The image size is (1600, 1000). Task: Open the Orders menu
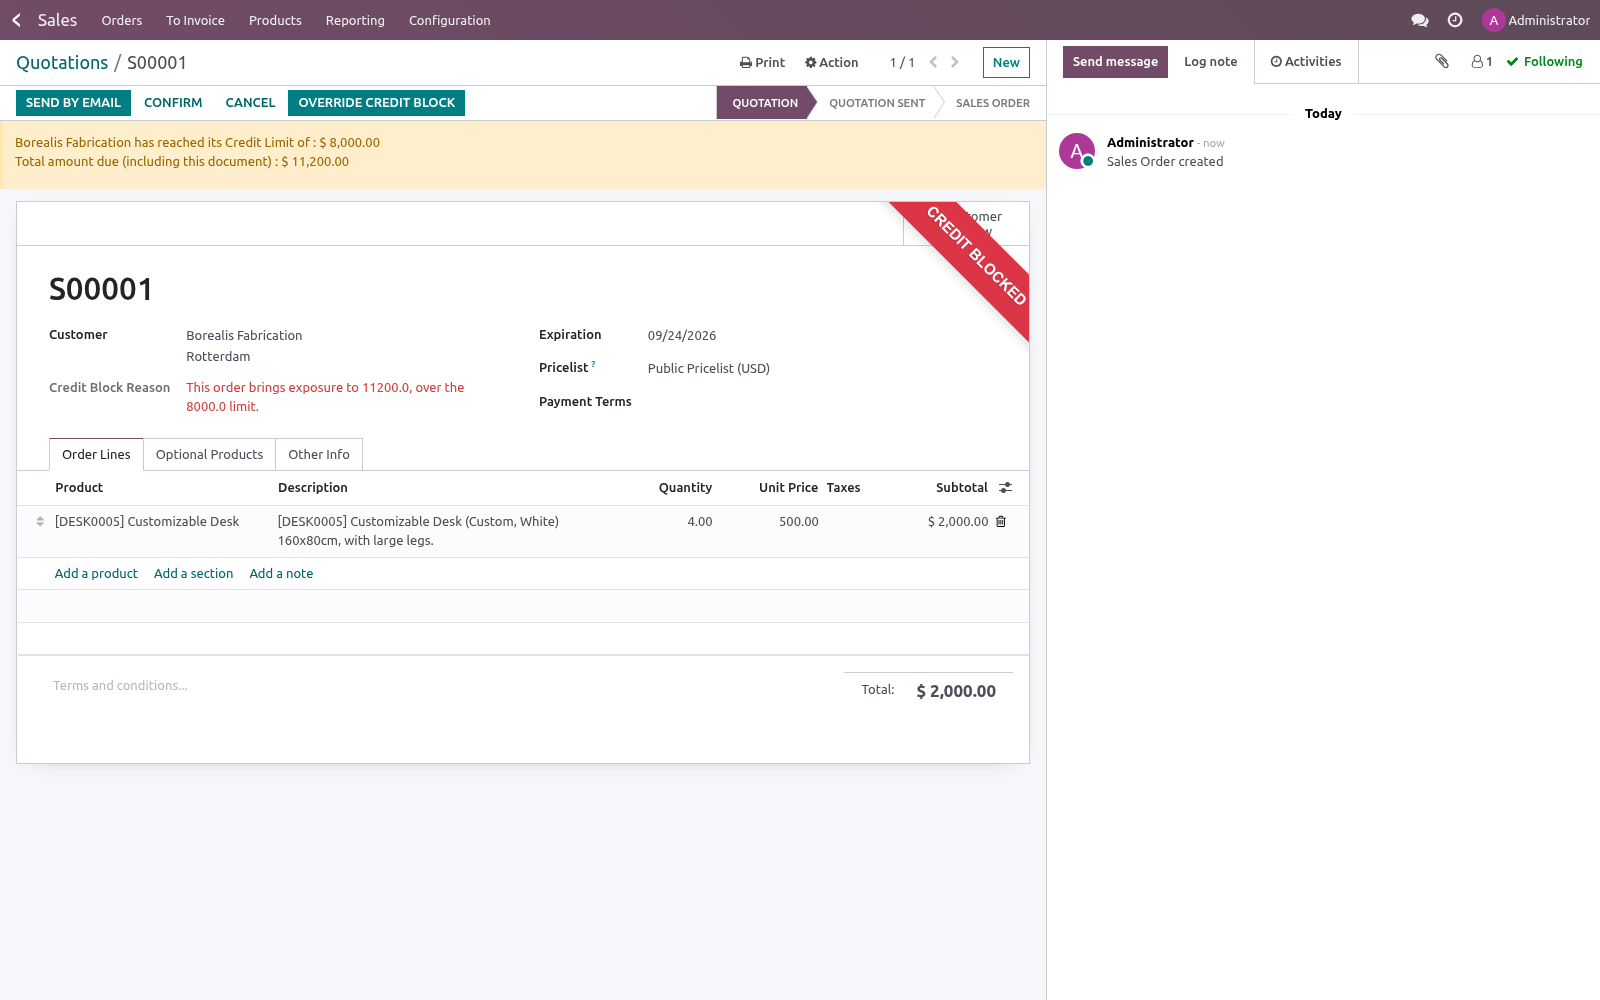[122, 20]
